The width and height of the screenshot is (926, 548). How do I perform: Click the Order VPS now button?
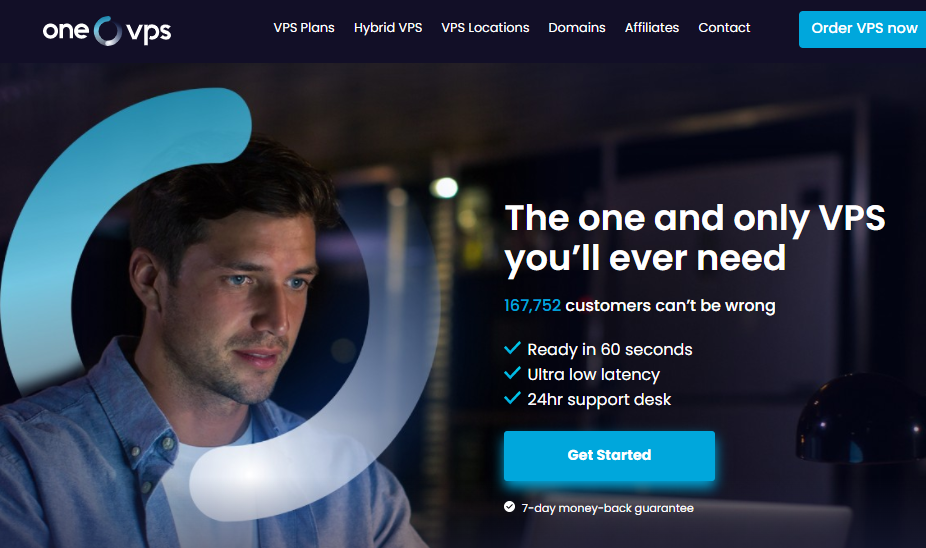(x=862, y=29)
